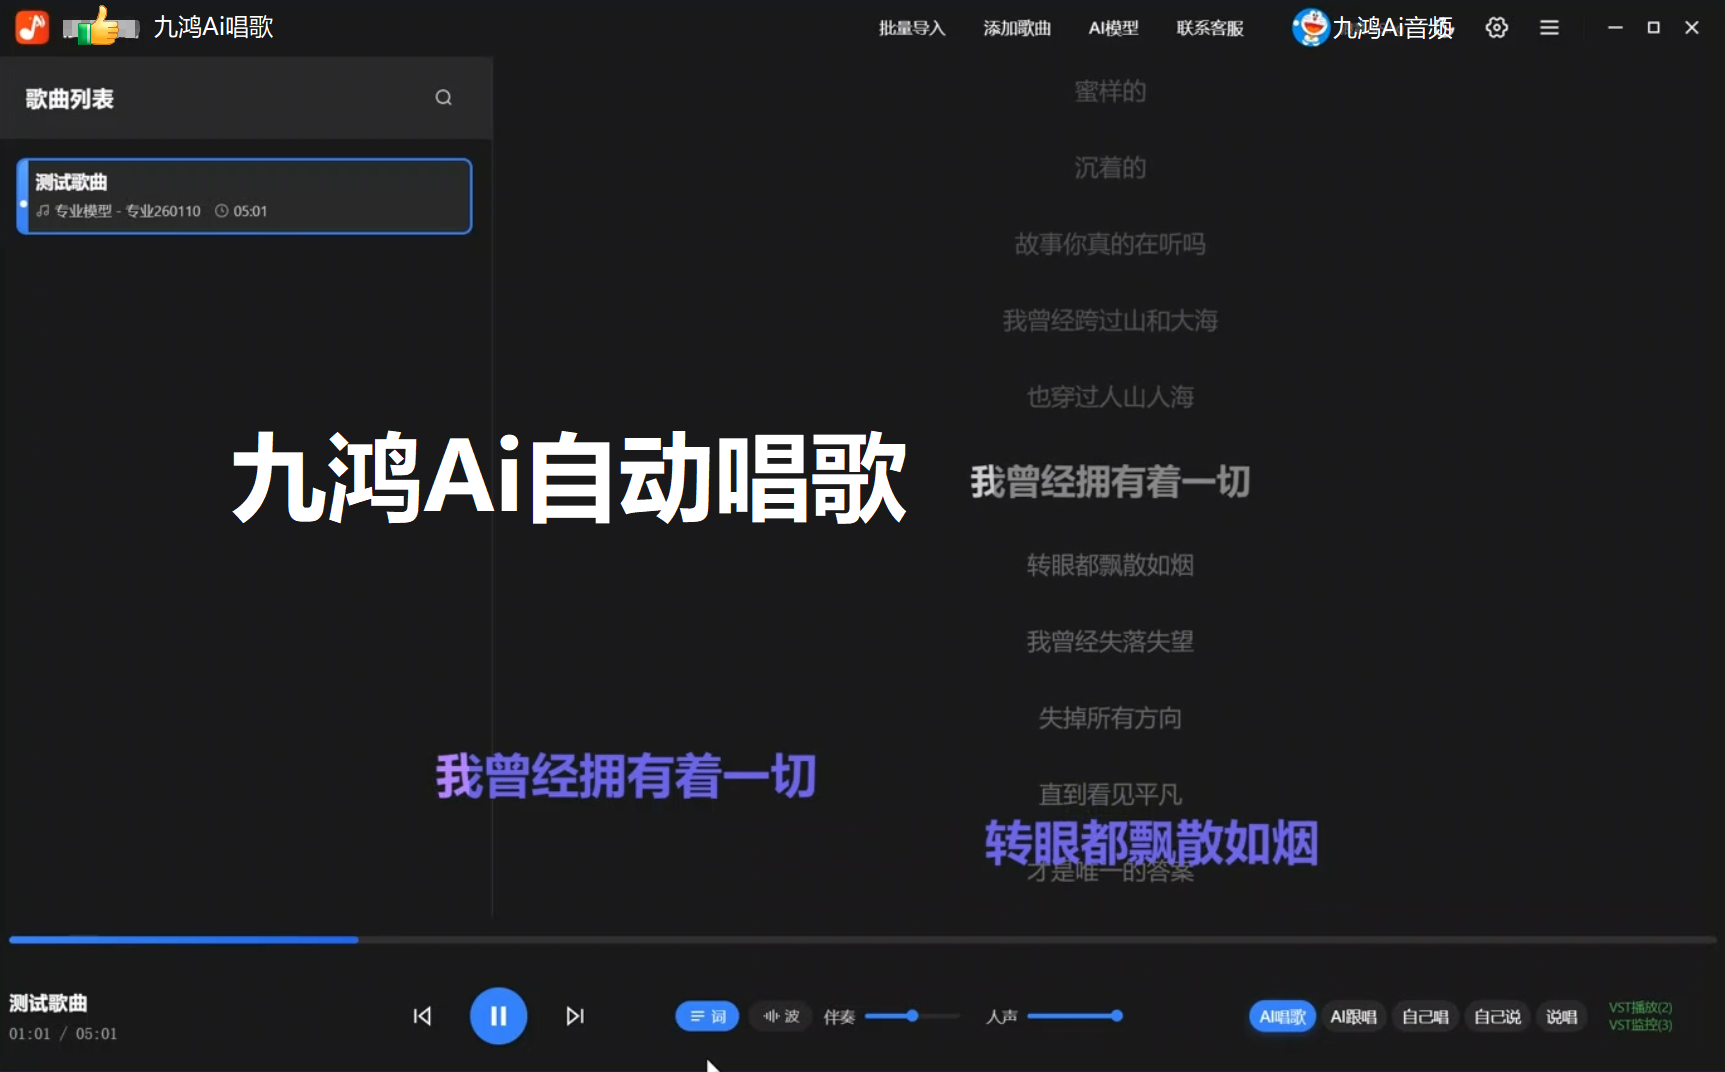Open the AI模型 menu

[1114, 28]
